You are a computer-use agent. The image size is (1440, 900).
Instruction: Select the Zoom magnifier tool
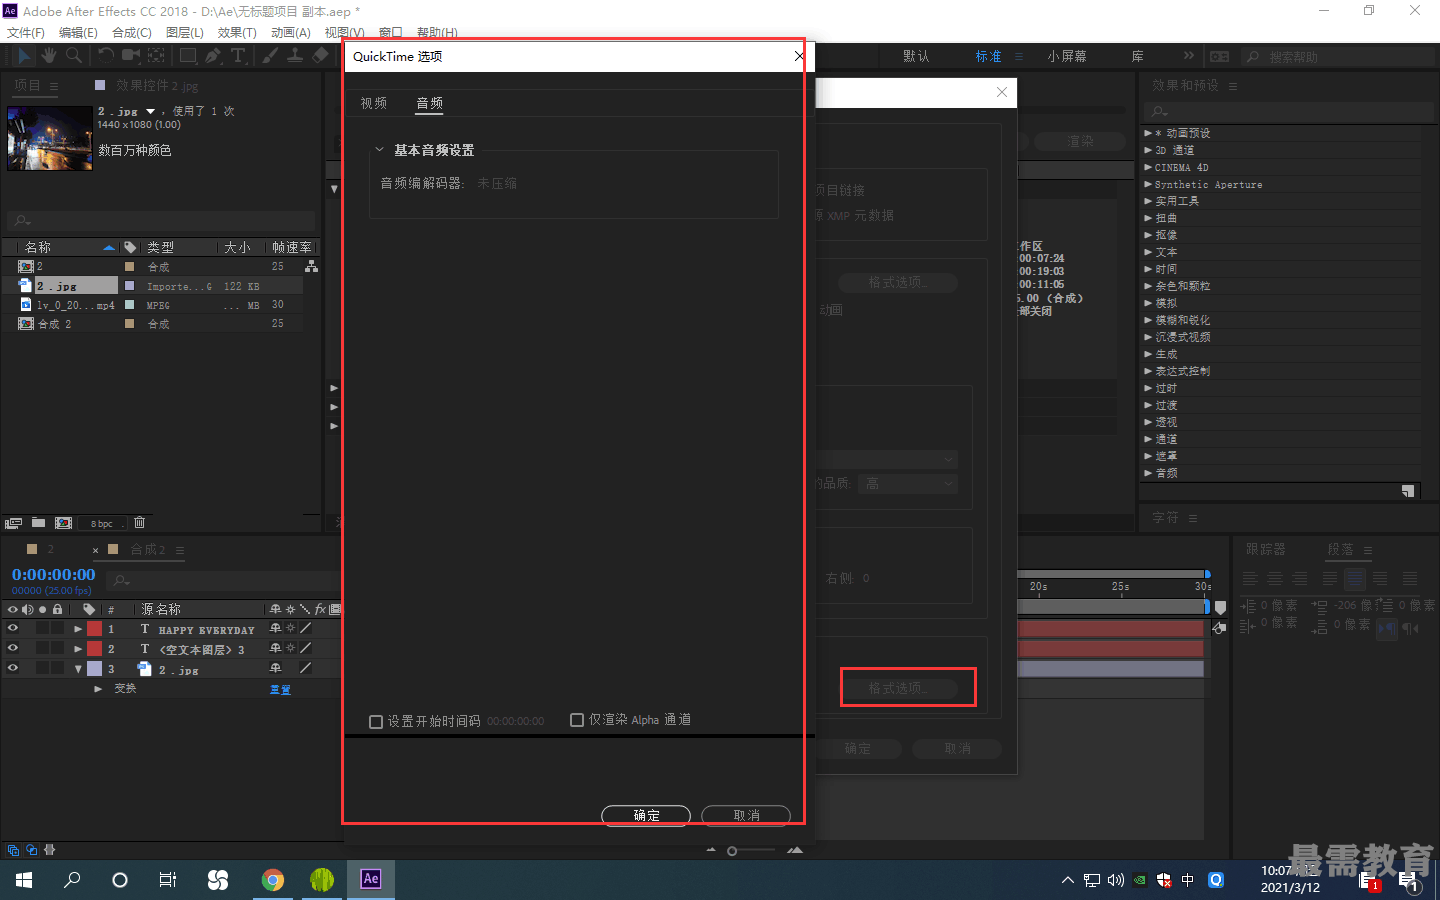tap(73, 56)
